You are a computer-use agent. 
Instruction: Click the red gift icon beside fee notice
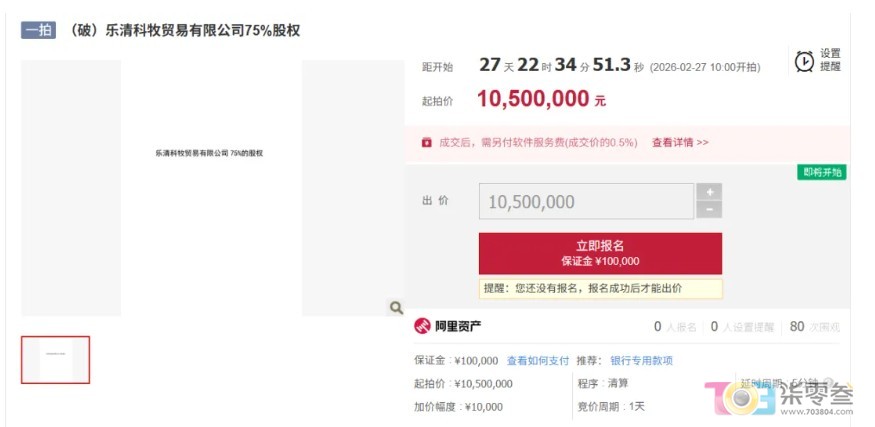427,142
